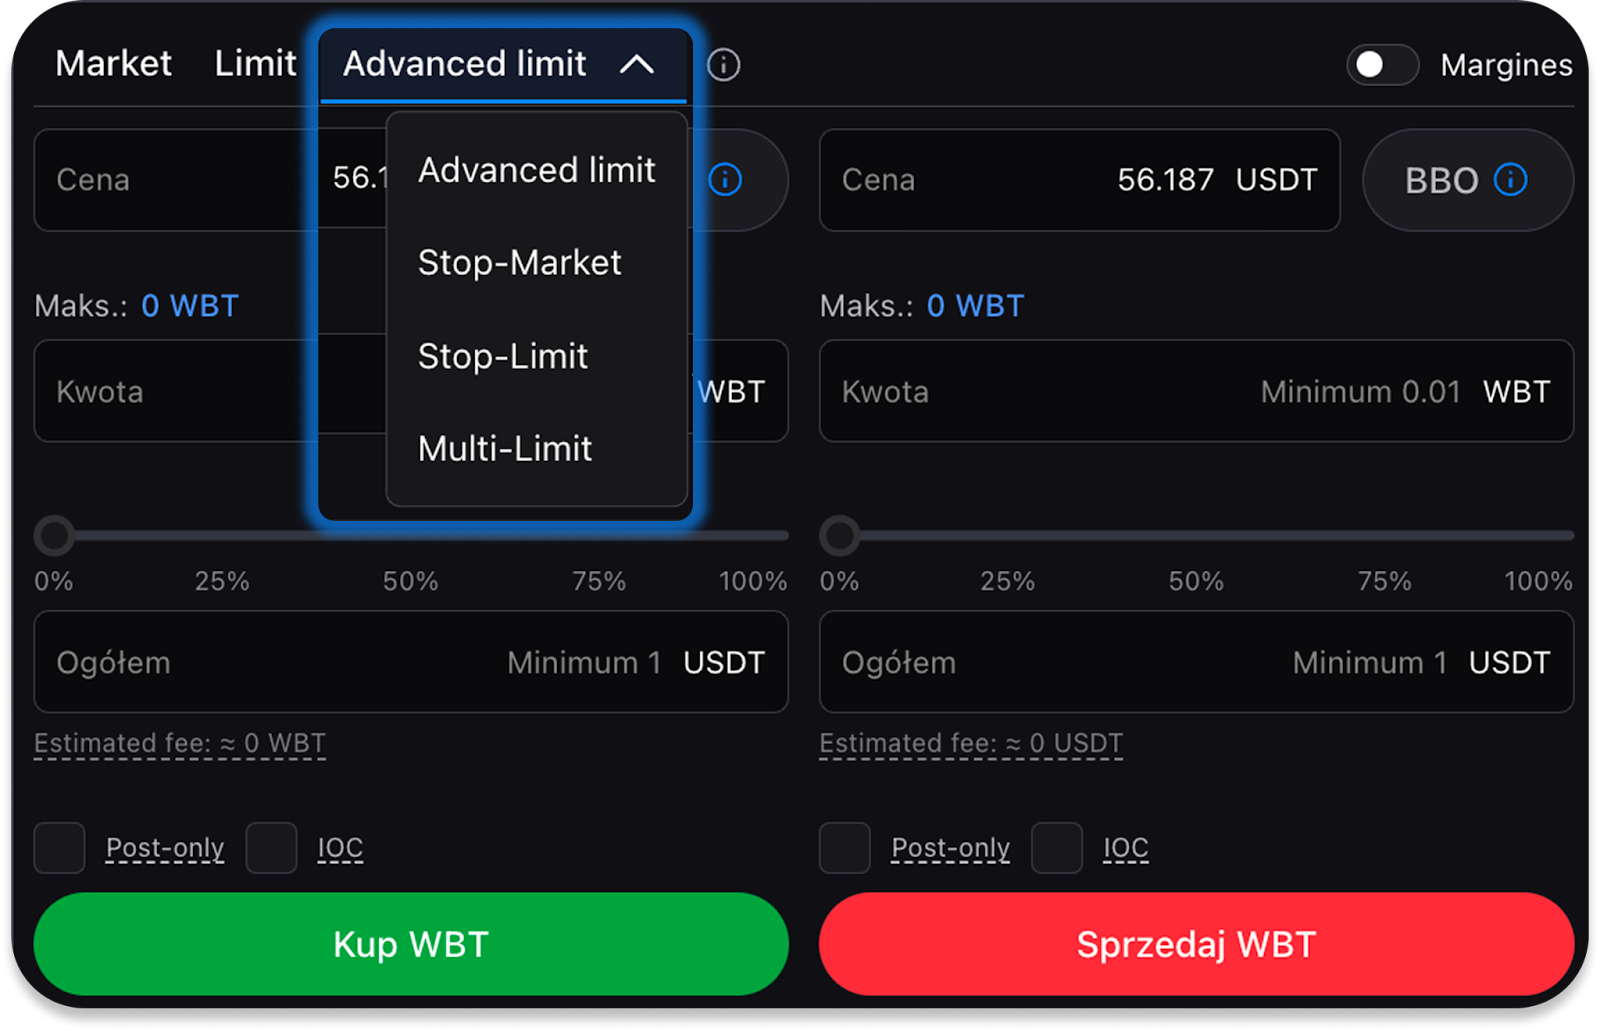This screenshot has width=1600, height=1031.
Task: Click info icon next to Advanced limit tab
Action: [723, 65]
